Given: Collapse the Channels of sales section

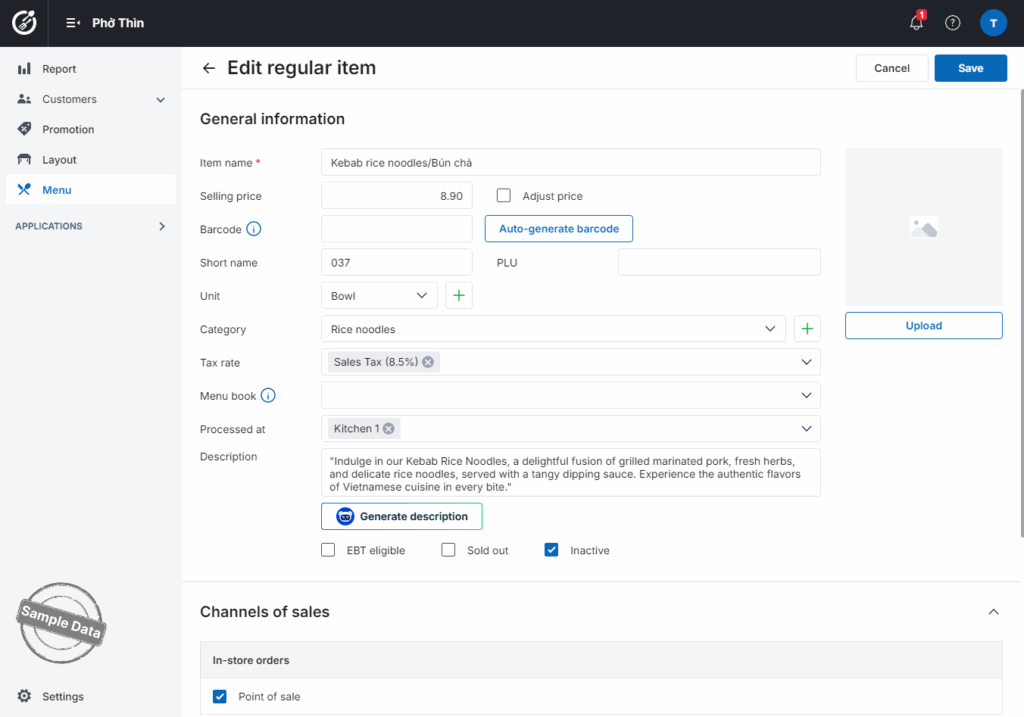Looking at the screenshot, I should [993, 612].
